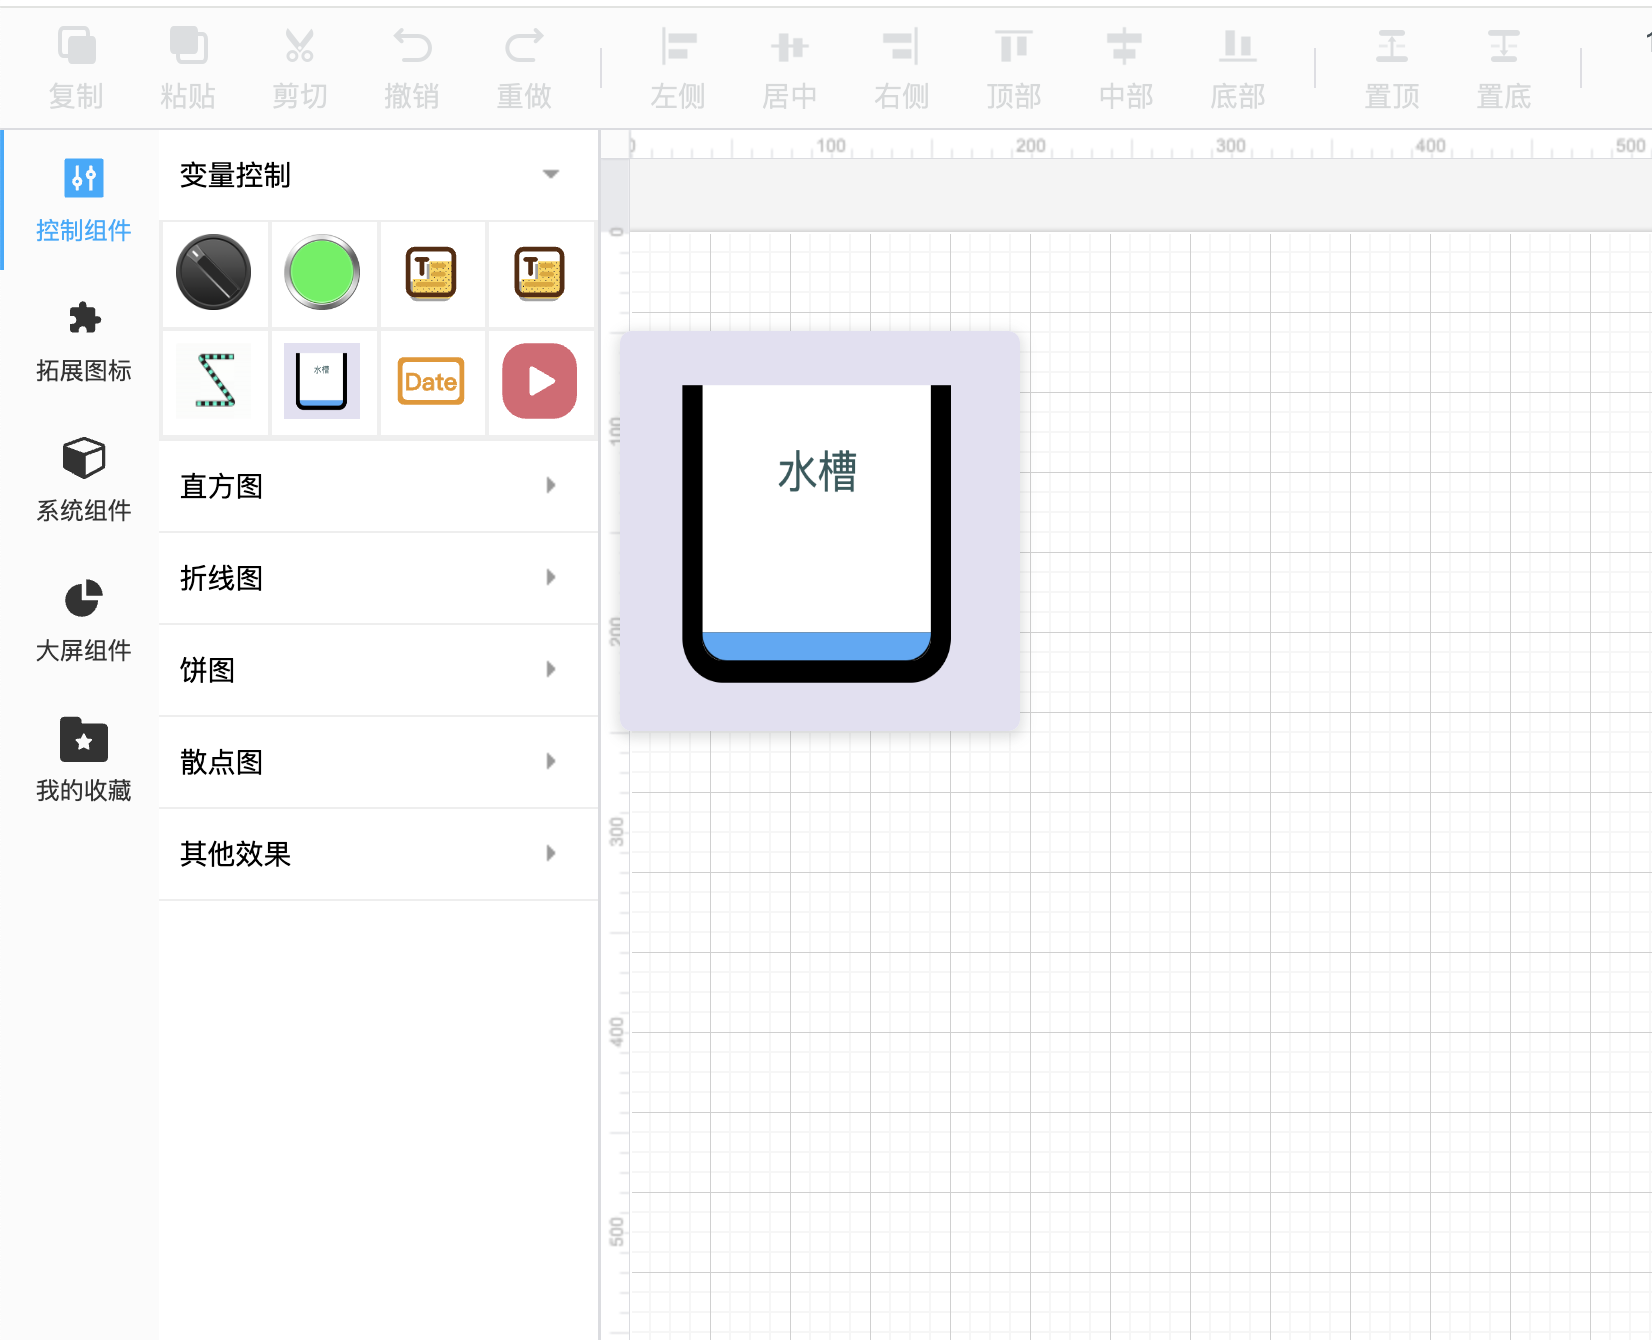Switch to 拓展图标 sidebar tab
1652x1340 pixels.
click(x=84, y=340)
